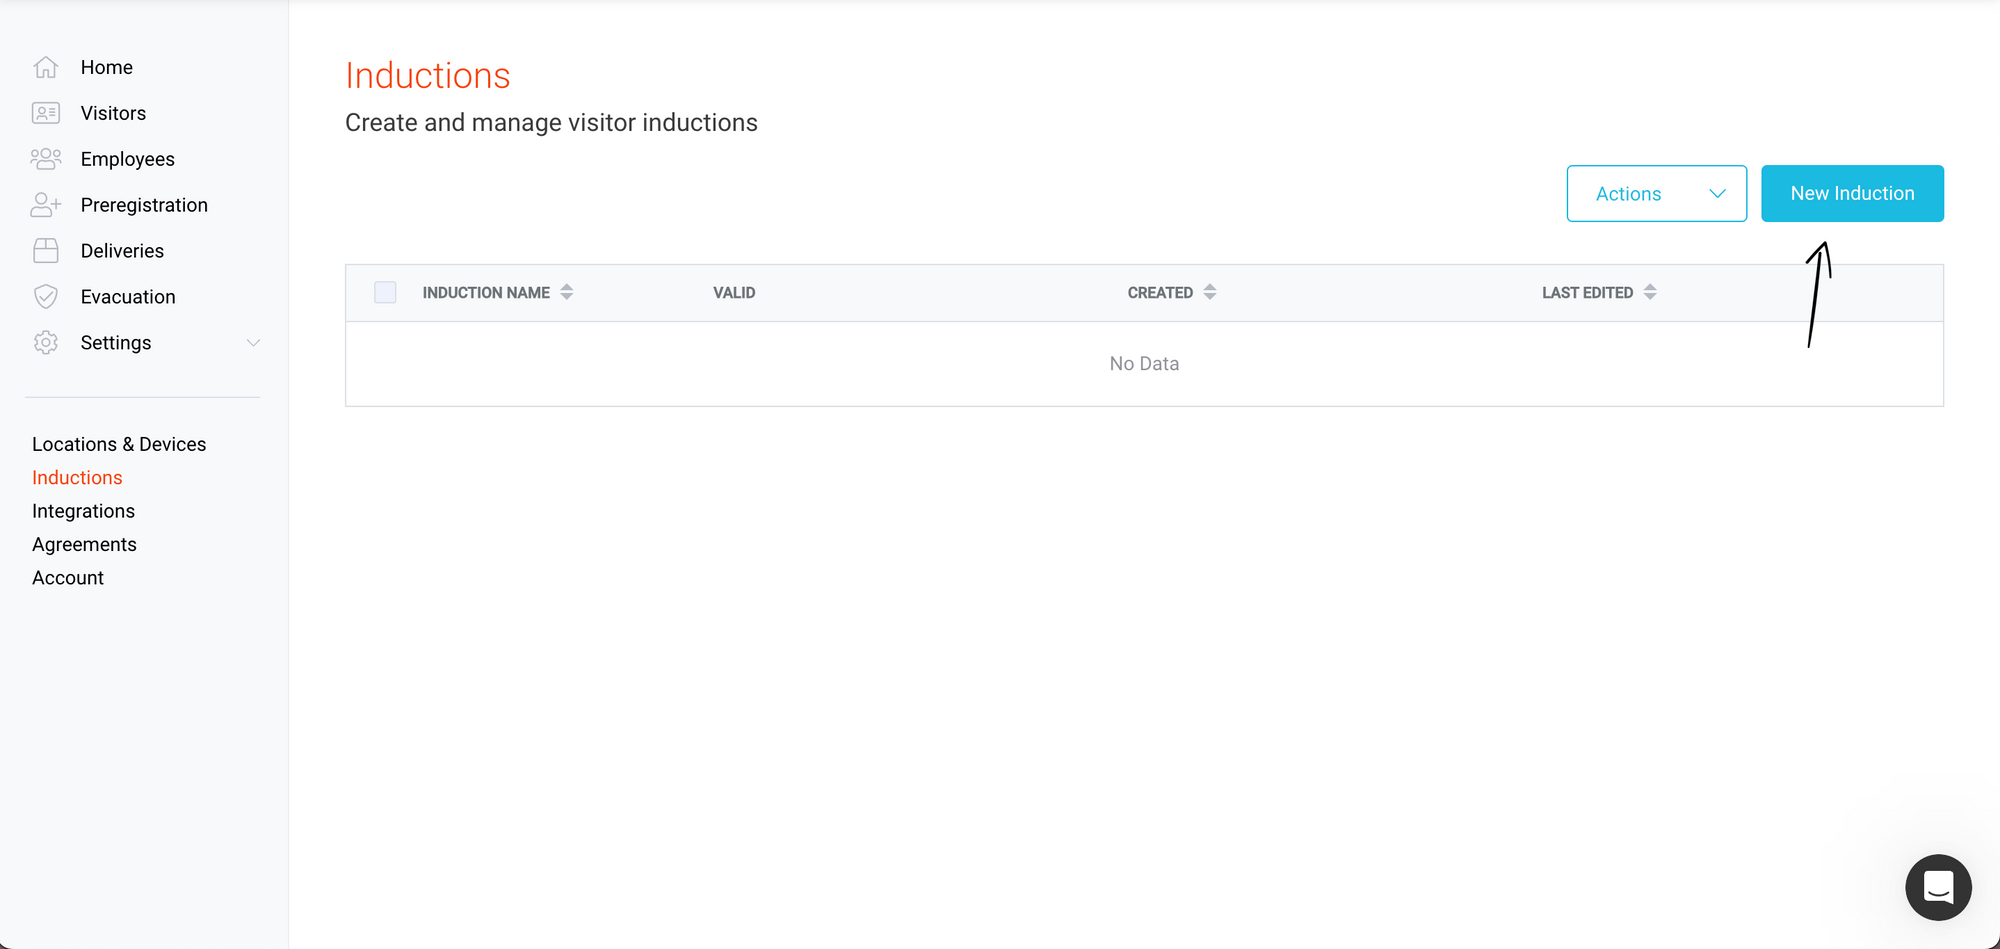Click the Settings gear icon
This screenshot has width=2000, height=949.
click(x=46, y=342)
